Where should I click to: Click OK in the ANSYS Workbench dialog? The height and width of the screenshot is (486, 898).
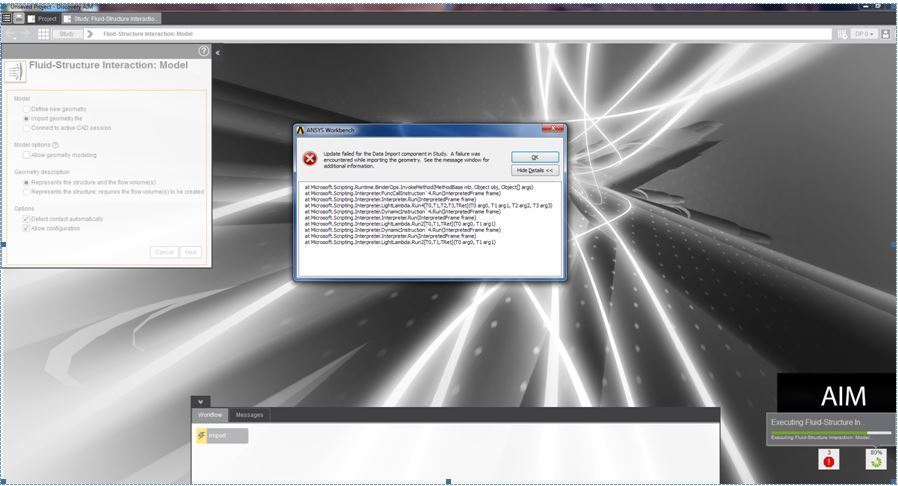point(535,157)
